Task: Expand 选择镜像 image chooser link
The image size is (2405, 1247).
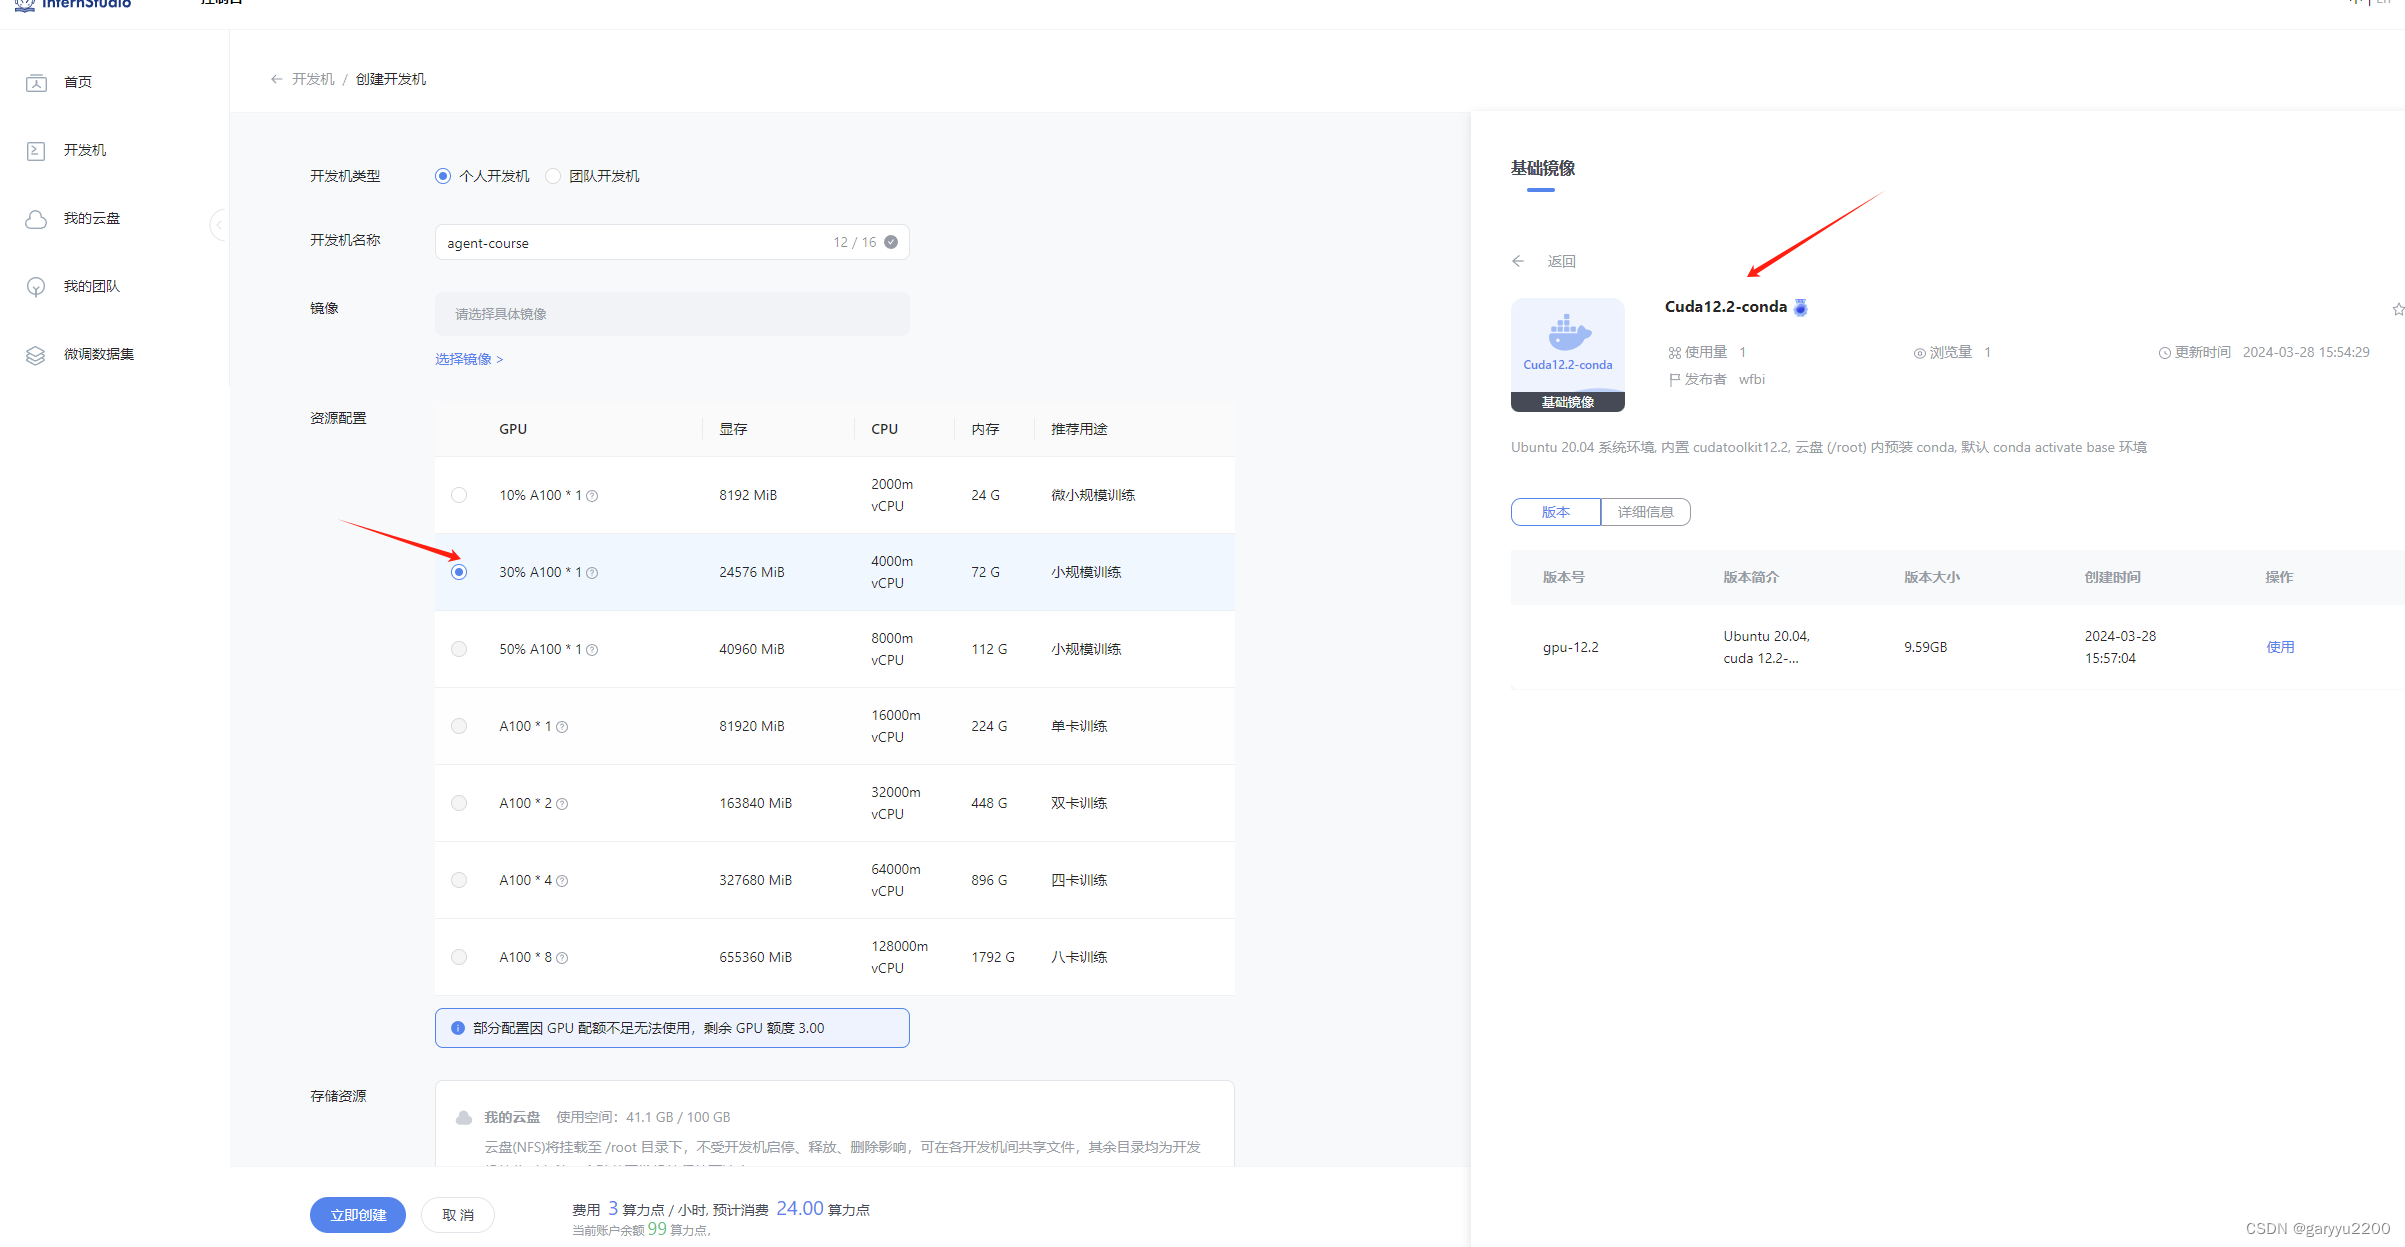Action: 469,359
